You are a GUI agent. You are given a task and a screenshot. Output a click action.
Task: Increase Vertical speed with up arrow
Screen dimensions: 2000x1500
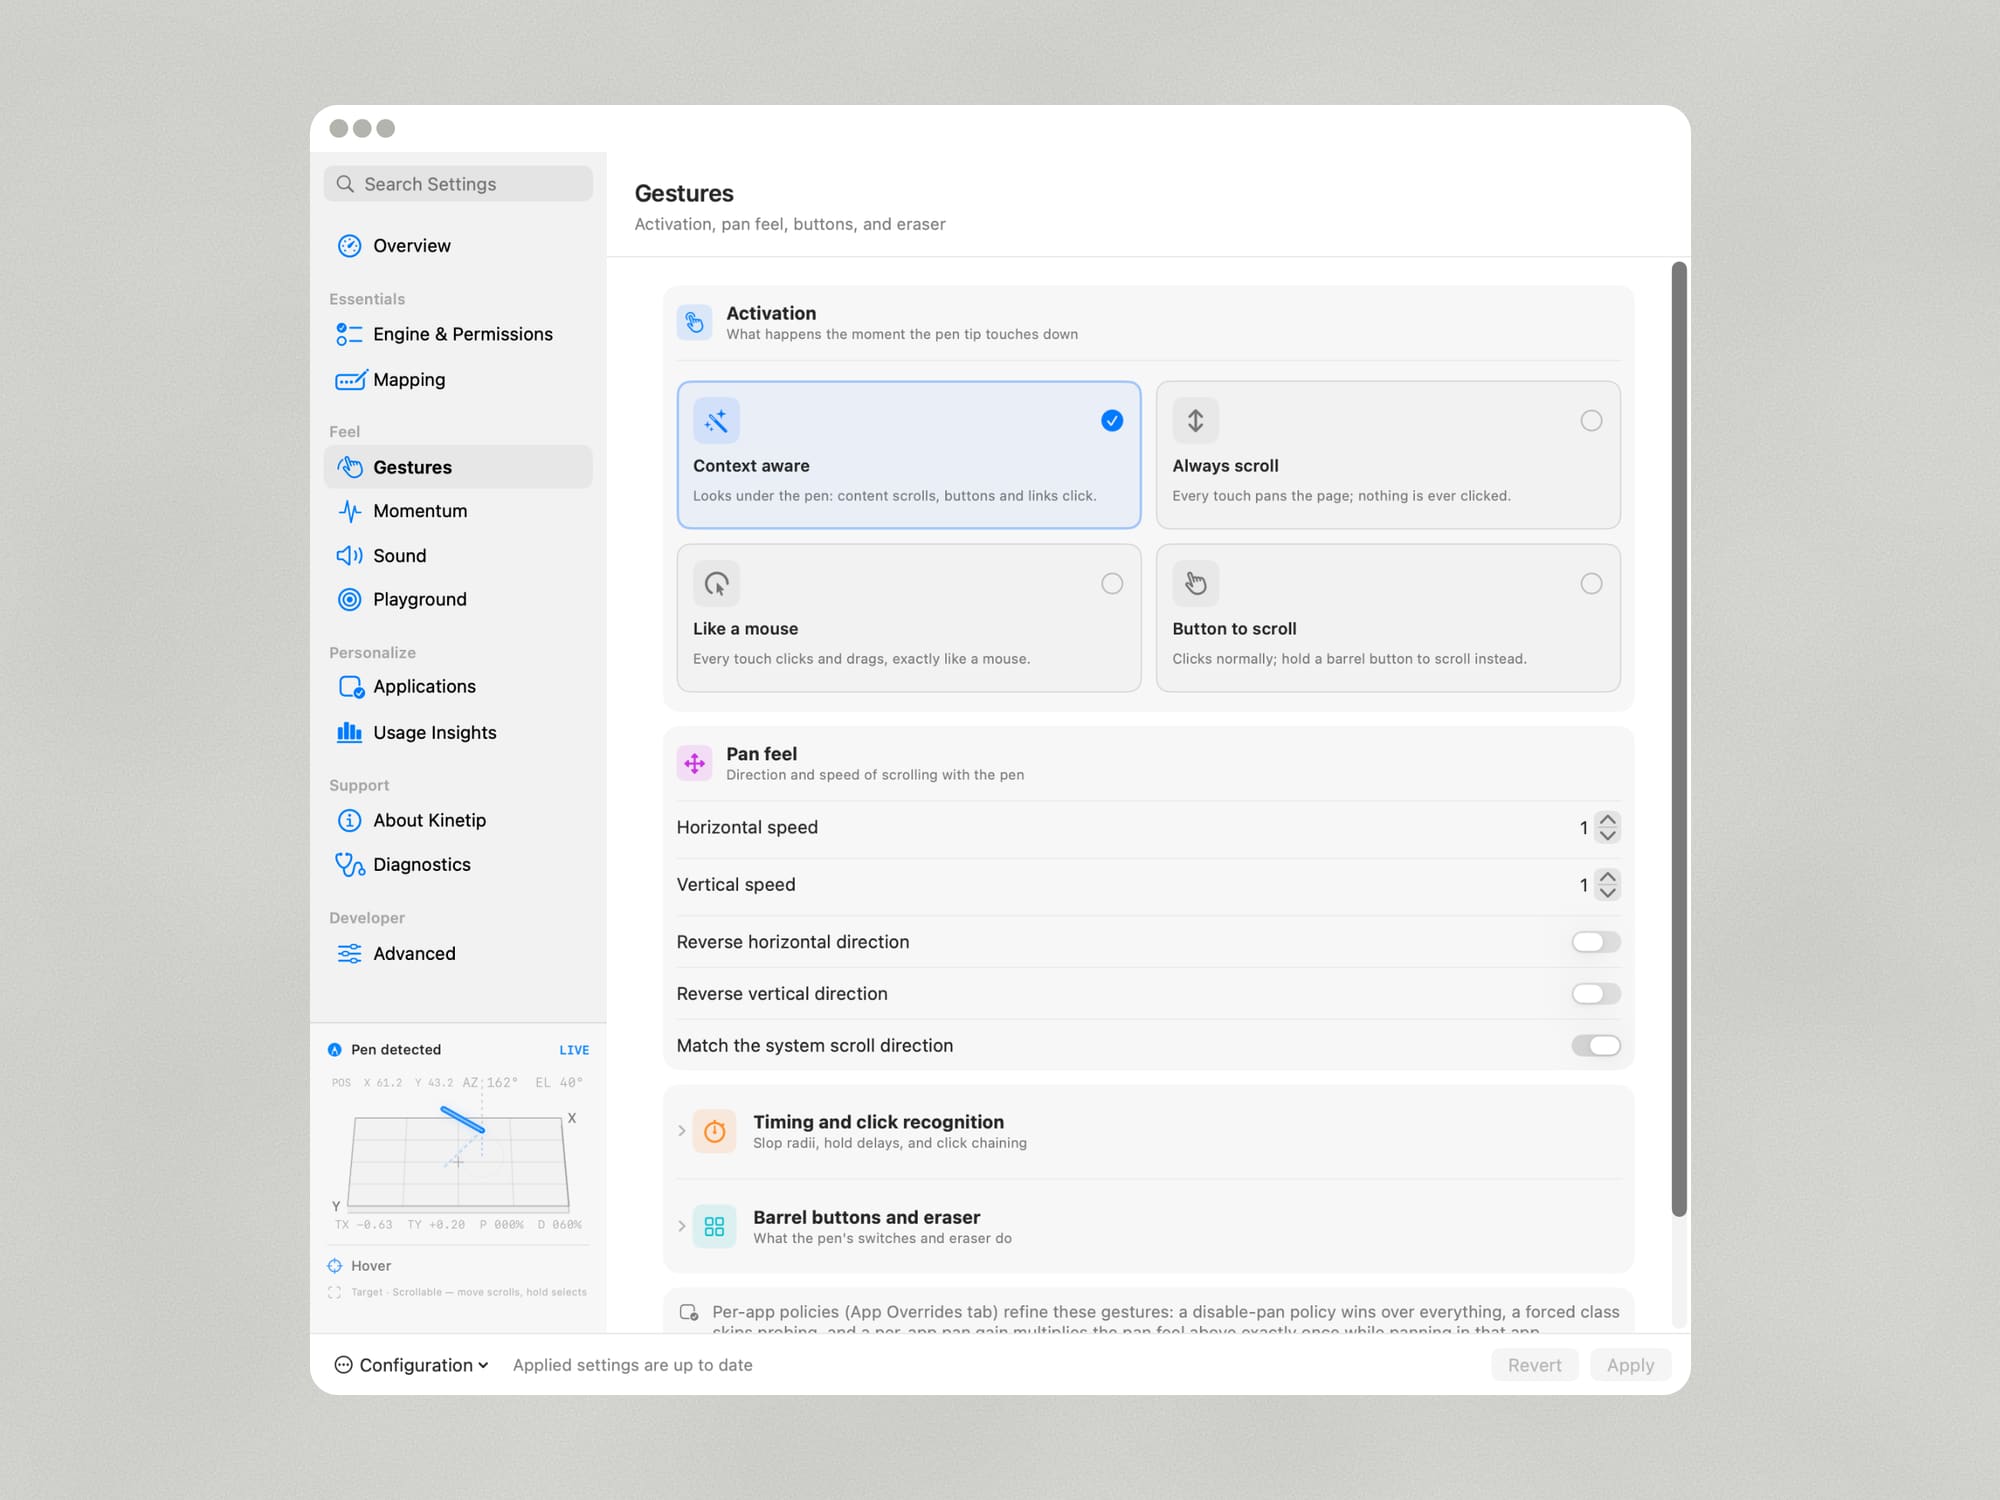(x=1607, y=877)
